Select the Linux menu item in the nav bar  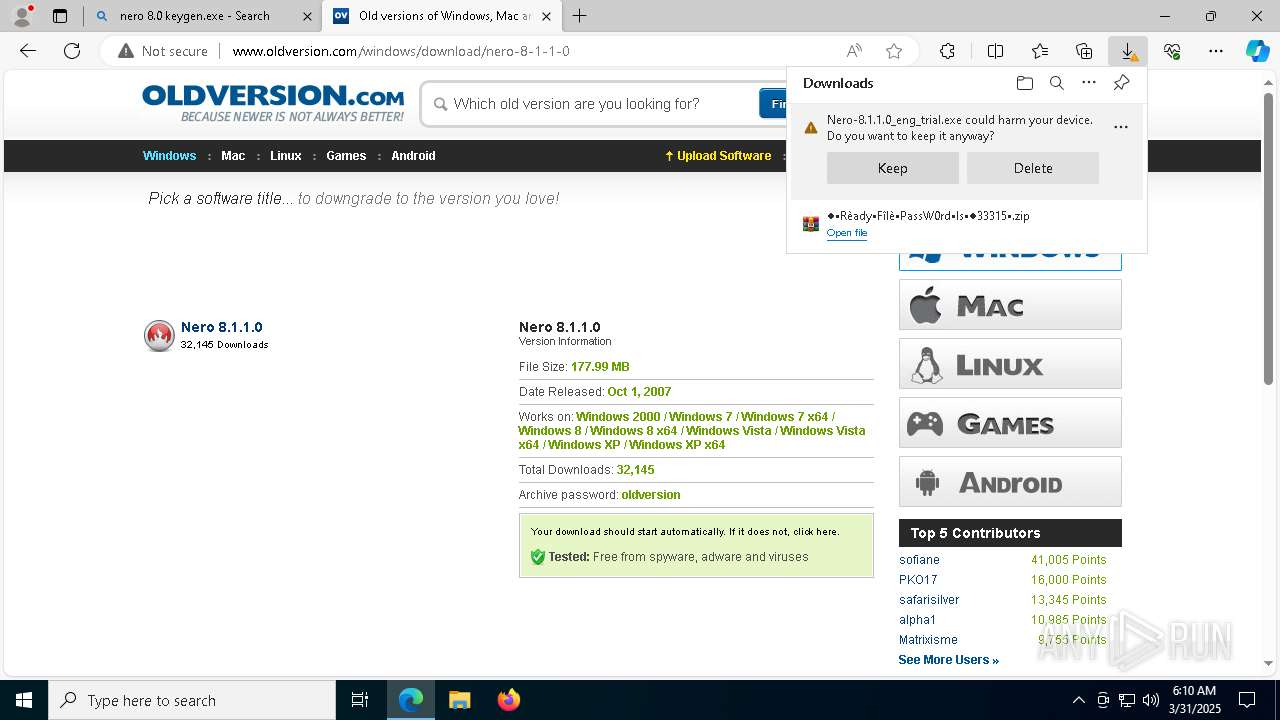(285, 156)
